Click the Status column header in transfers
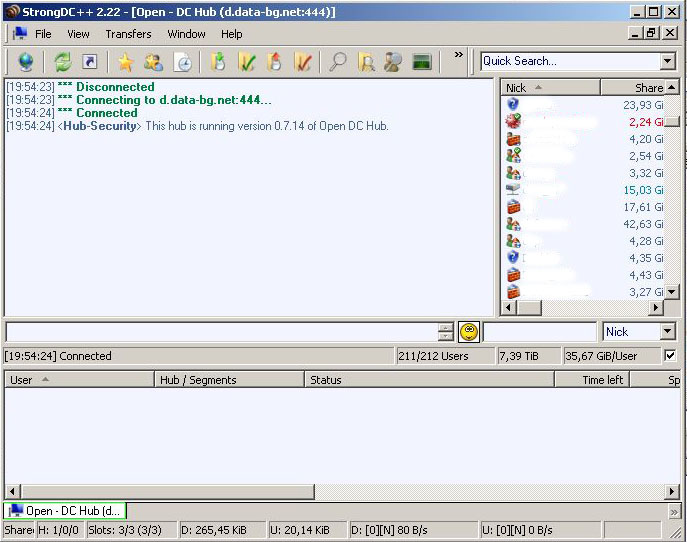The height and width of the screenshot is (542, 687). 429,379
